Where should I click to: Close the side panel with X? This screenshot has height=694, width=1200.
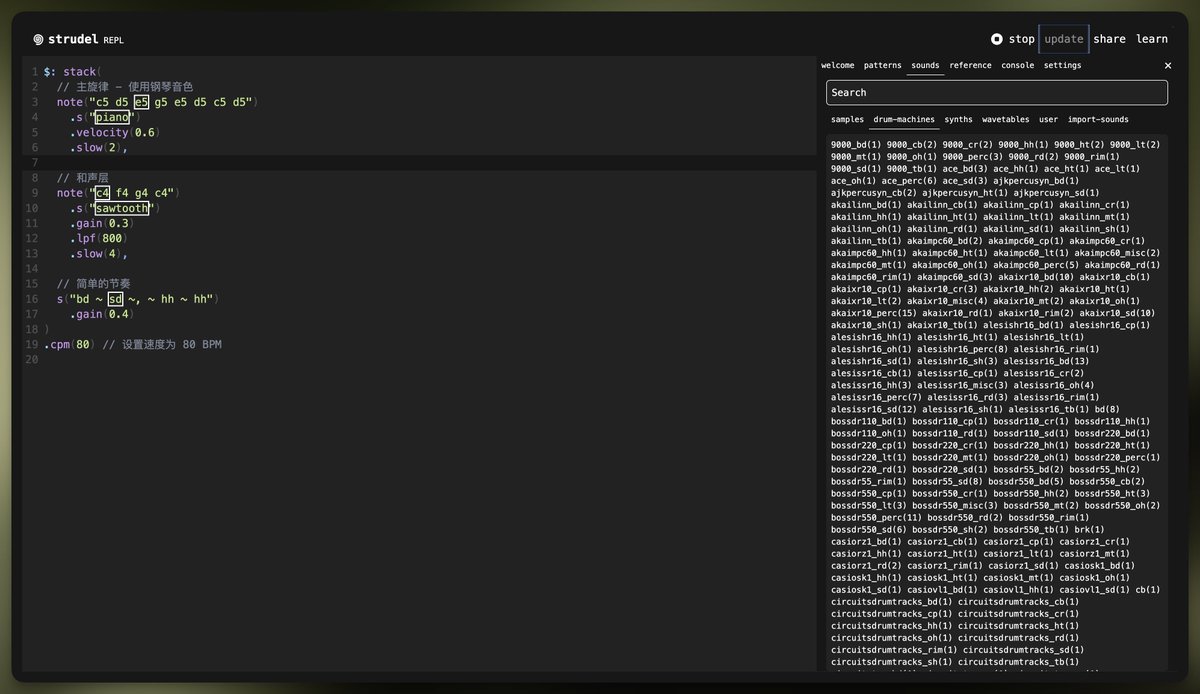point(1167,65)
